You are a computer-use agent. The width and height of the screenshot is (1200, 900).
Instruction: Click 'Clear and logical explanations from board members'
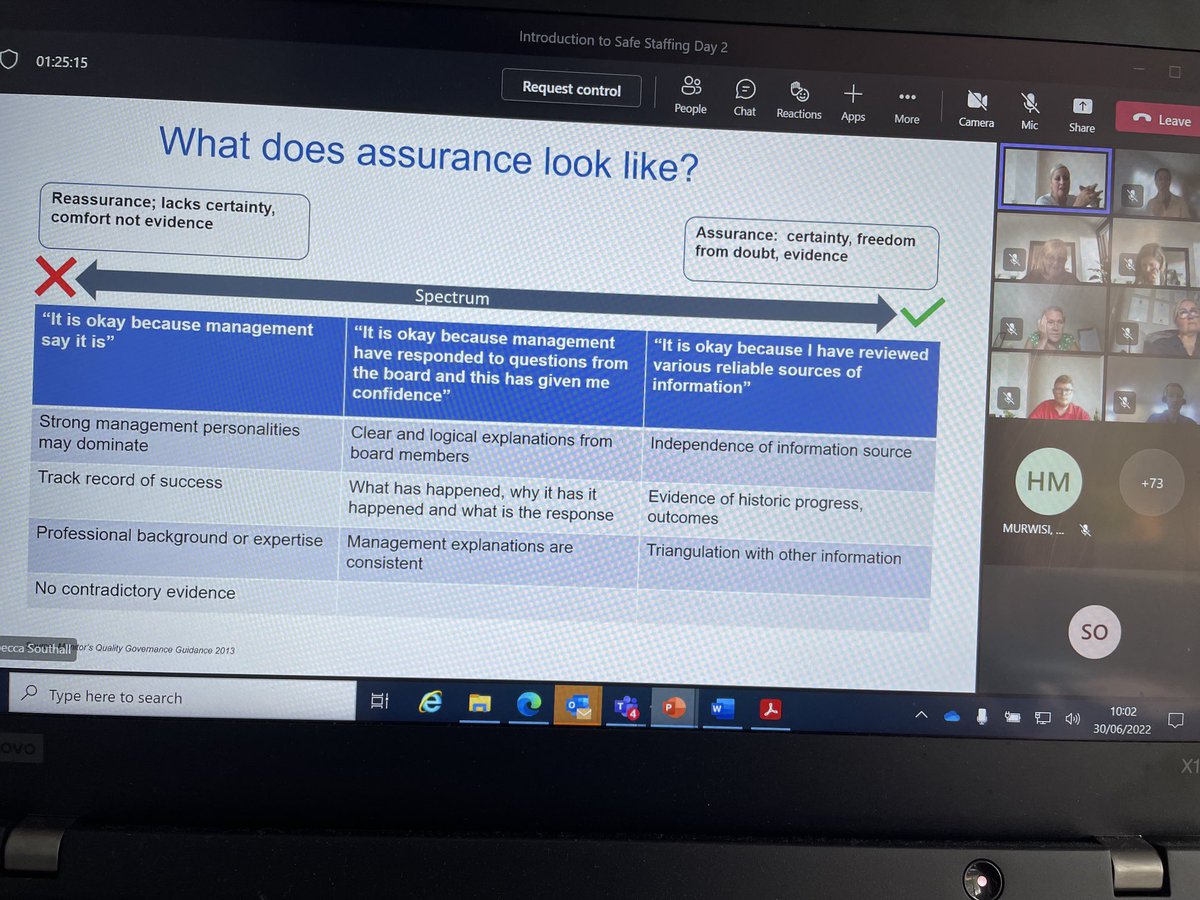492,446
